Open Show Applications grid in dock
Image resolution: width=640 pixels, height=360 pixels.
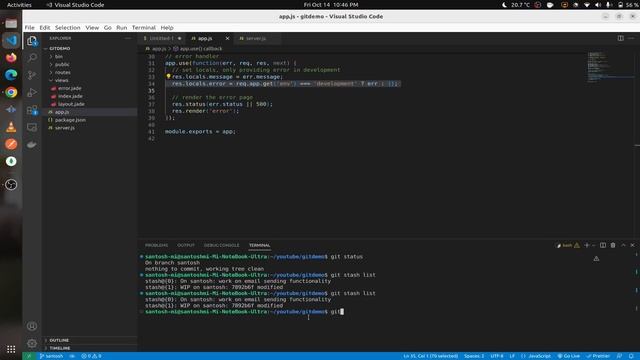11,349
